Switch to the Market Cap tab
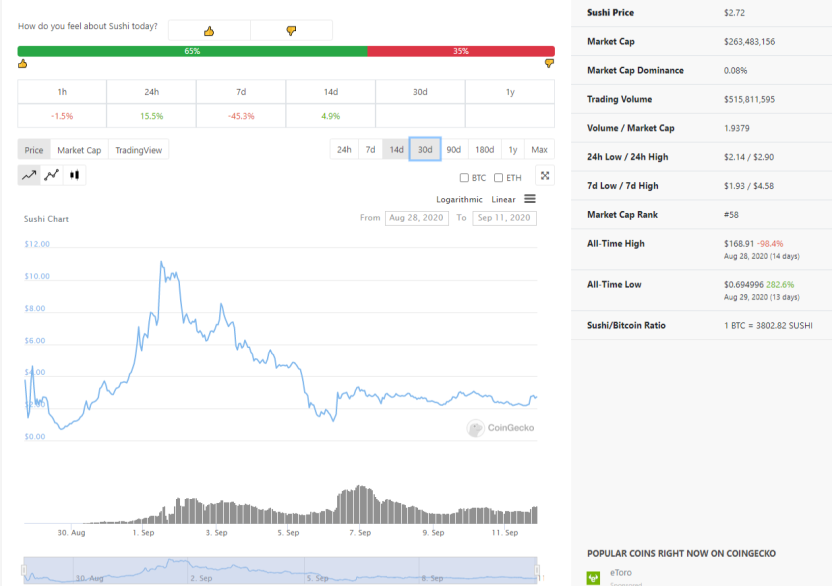Viewport: 832px width, 586px height. 79,150
